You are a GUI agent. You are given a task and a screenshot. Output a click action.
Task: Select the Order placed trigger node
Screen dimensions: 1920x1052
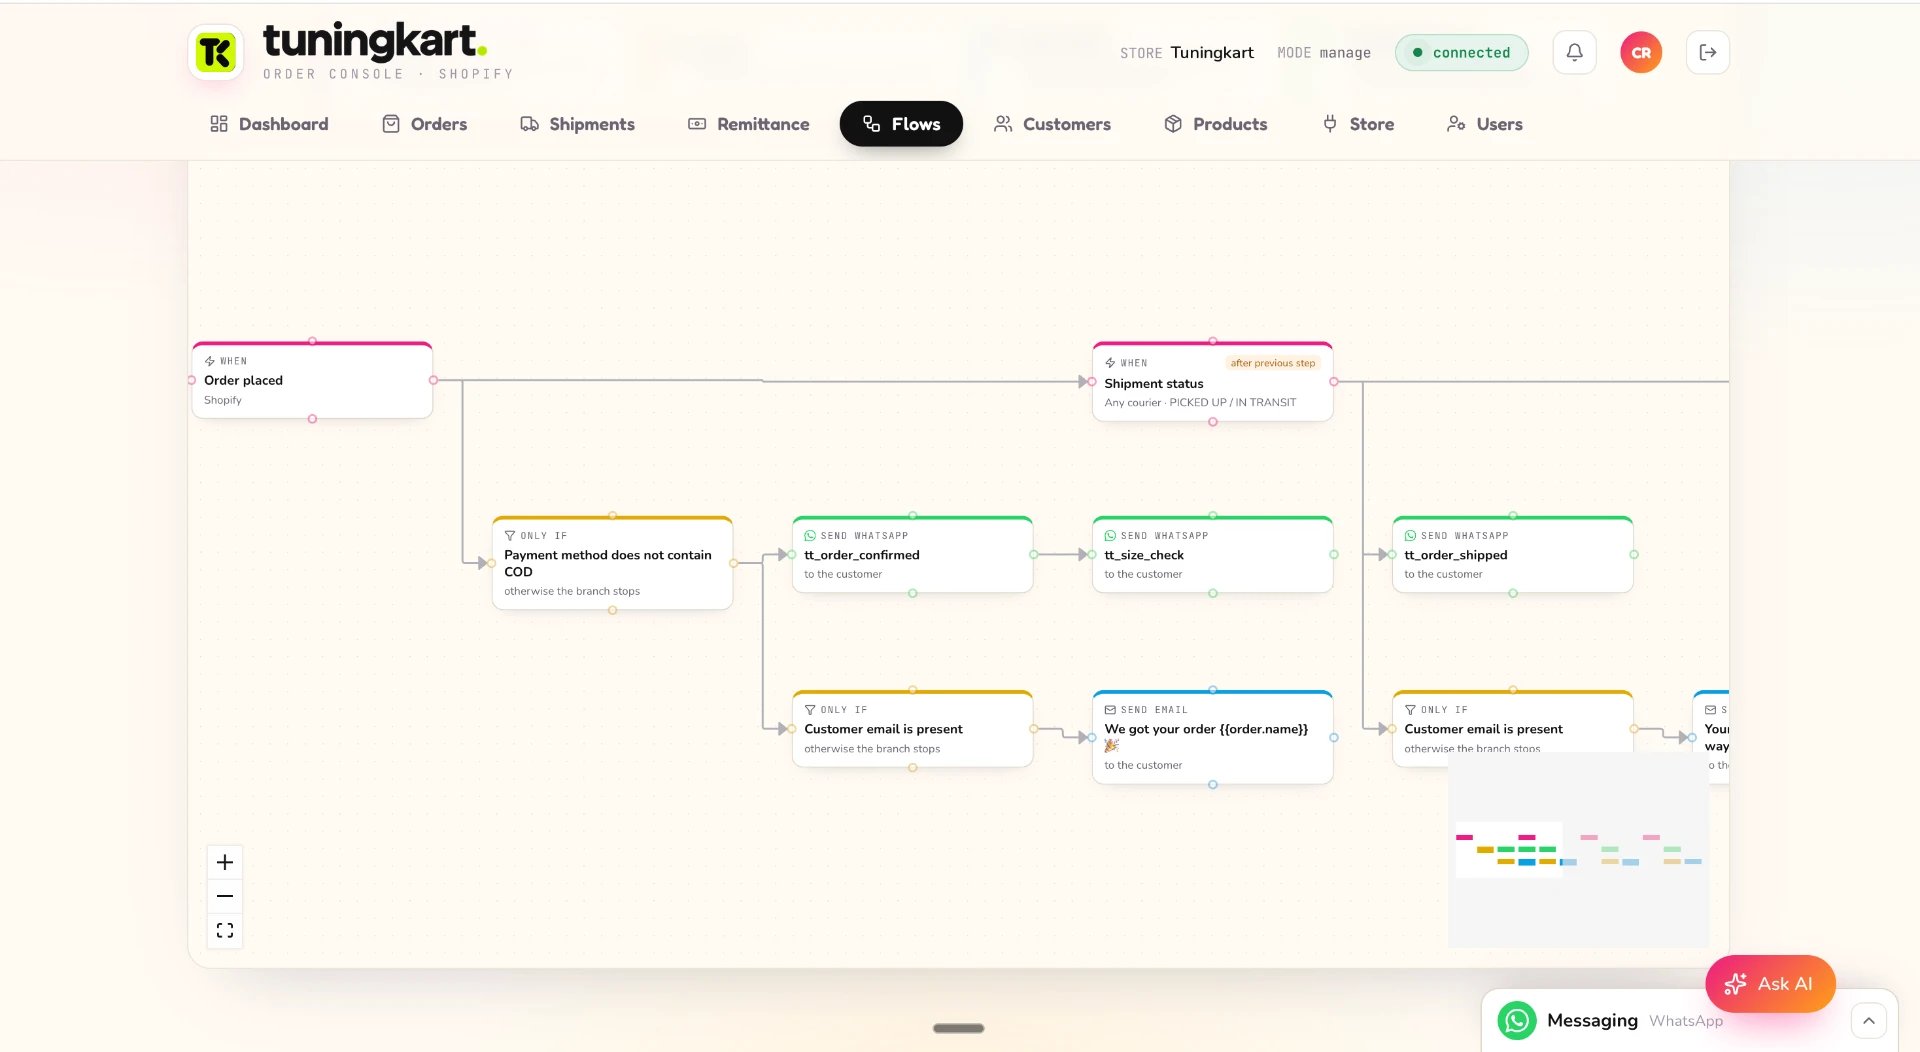(312, 380)
